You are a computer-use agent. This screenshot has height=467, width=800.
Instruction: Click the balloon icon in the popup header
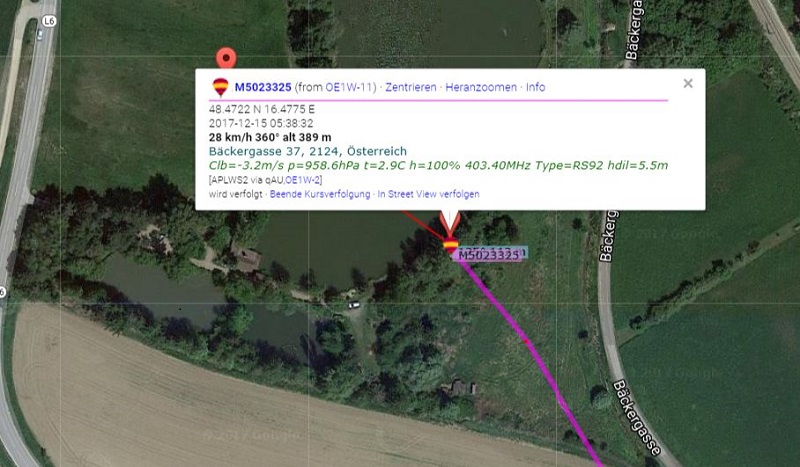(x=220, y=87)
